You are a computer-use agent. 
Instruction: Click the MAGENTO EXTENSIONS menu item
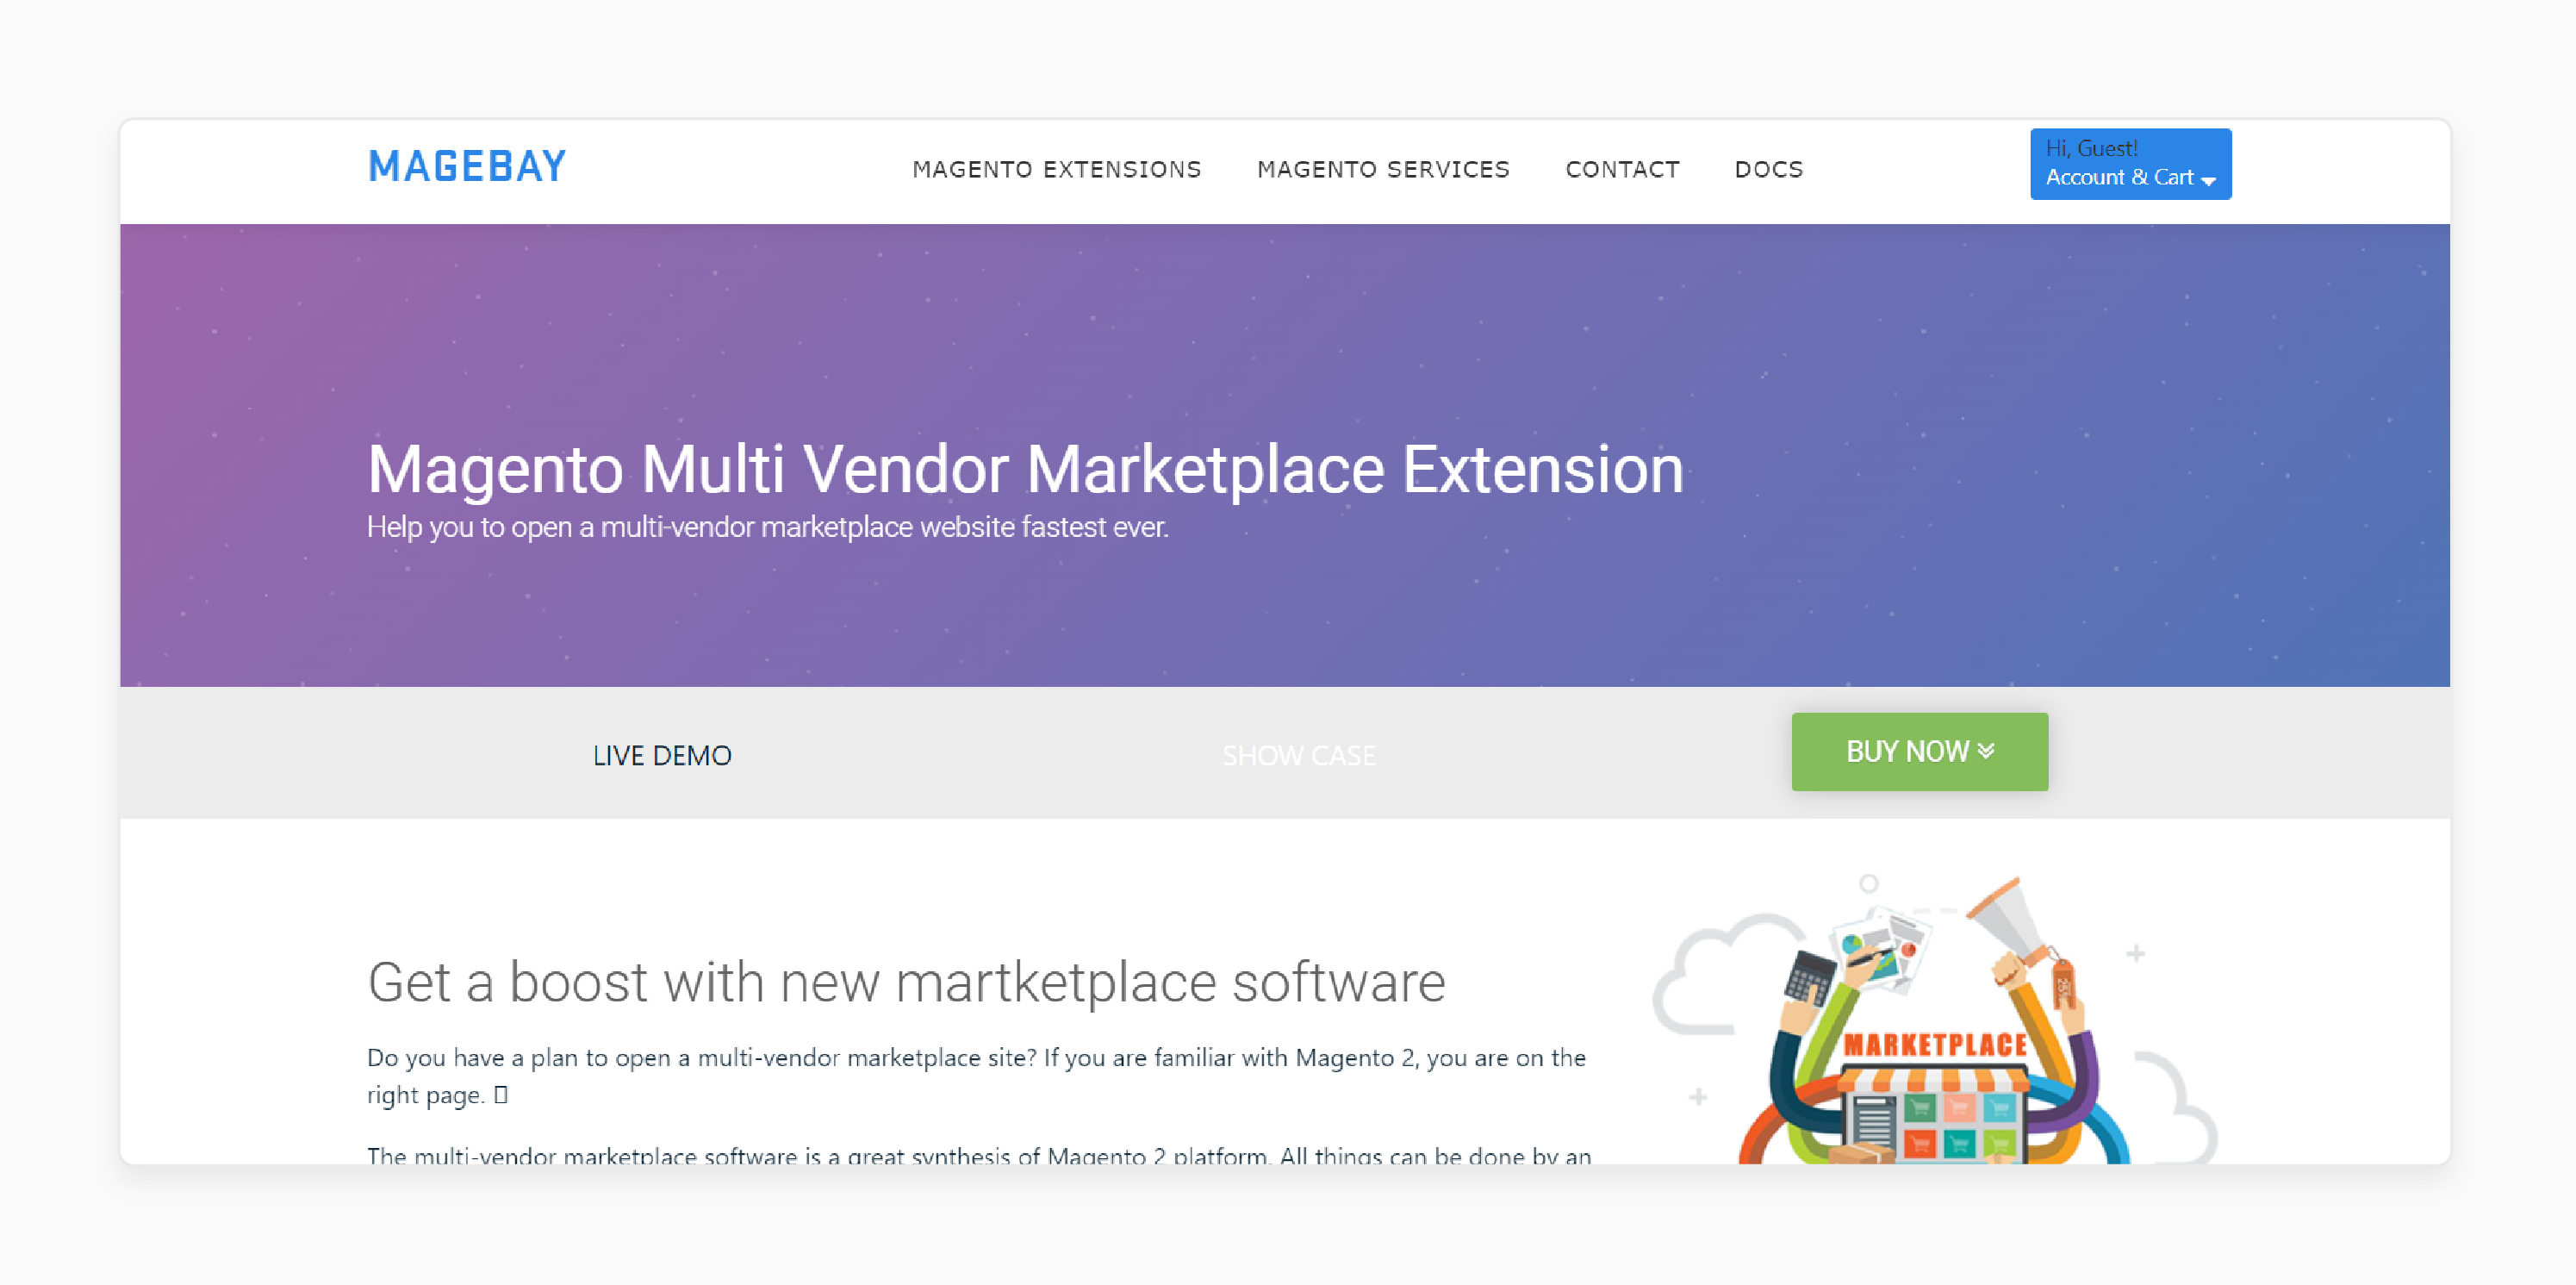point(1060,169)
